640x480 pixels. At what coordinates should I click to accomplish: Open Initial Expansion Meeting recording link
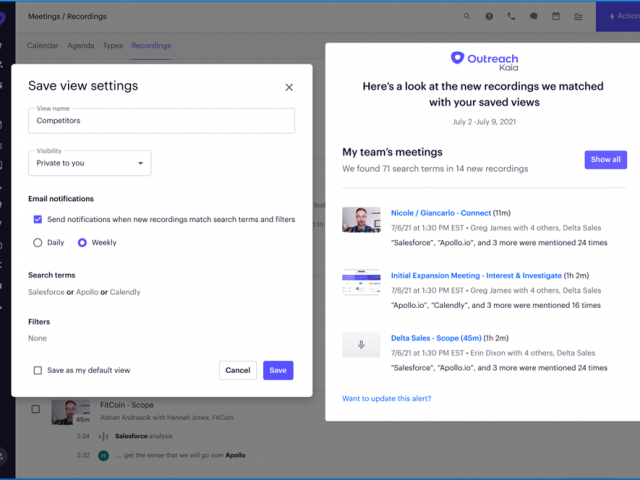point(476,276)
